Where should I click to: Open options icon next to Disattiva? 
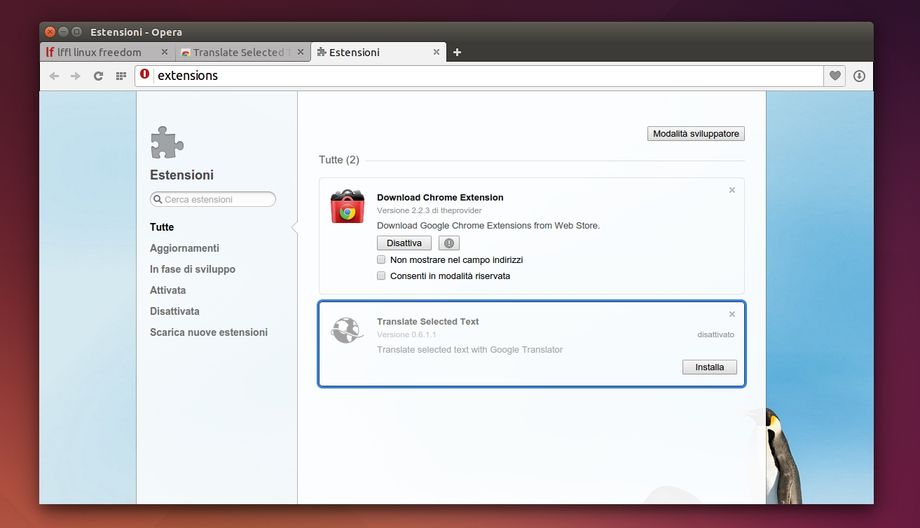tap(449, 243)
